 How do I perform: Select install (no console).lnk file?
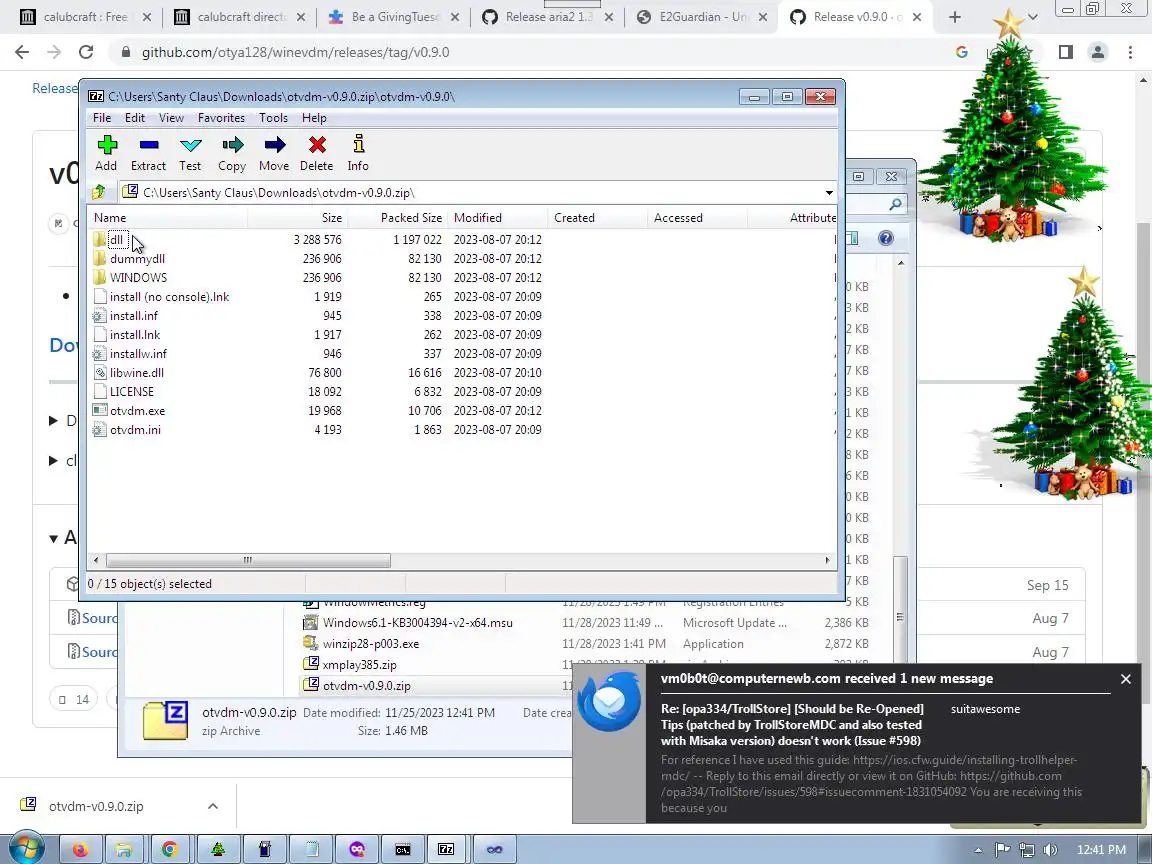tap(169, 297)
